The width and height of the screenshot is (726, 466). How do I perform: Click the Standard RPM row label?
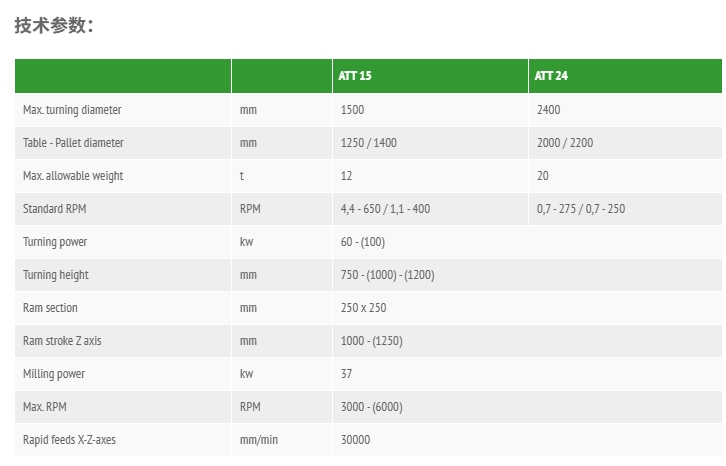[x=55, y=209]
